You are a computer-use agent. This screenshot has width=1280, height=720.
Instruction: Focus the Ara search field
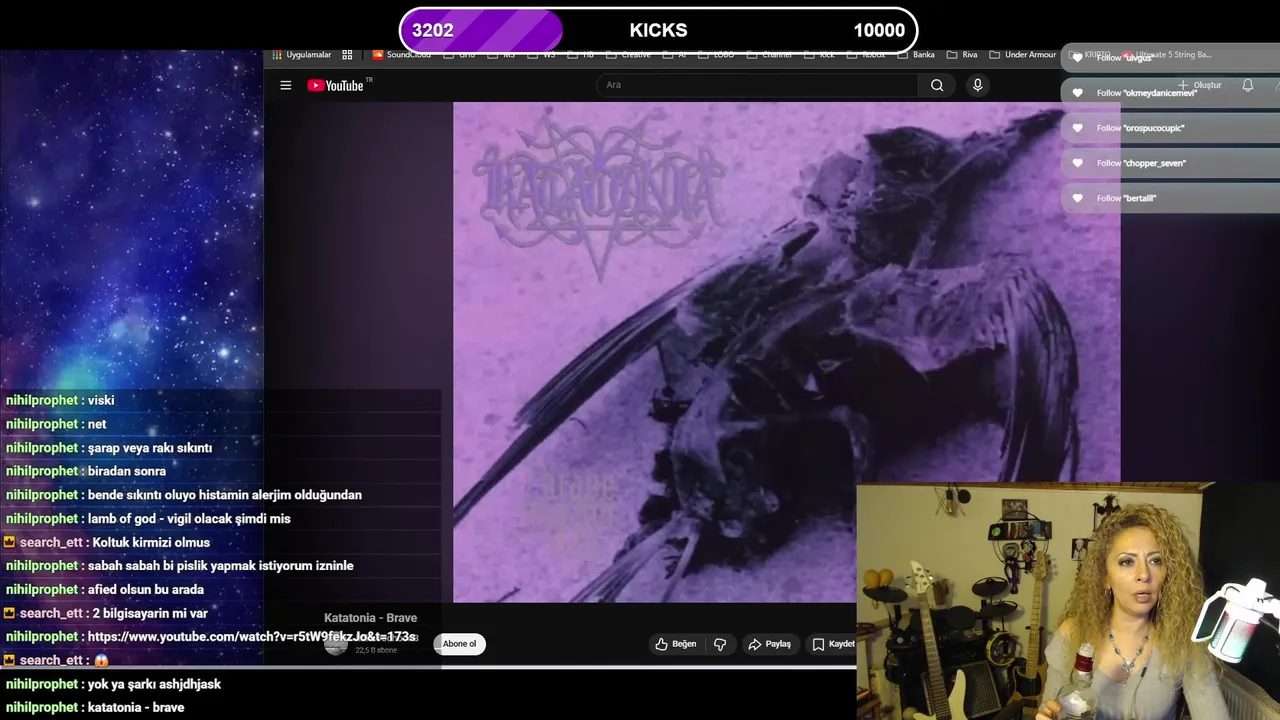757,85
